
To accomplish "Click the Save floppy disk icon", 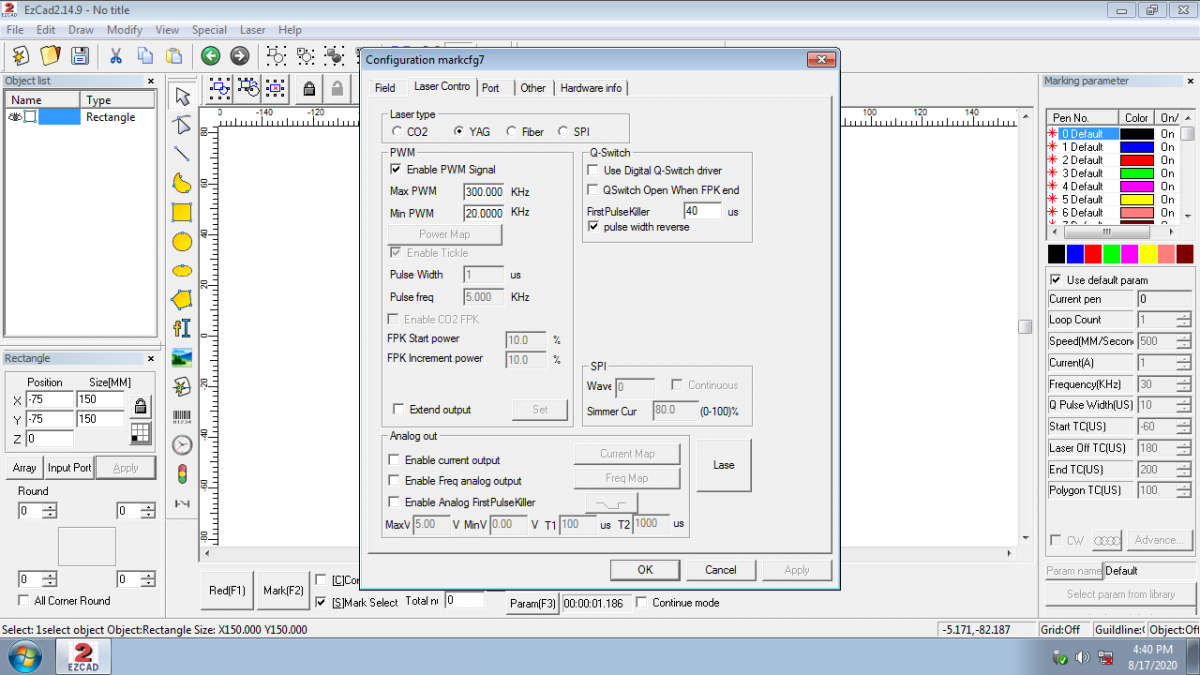I will (80, 56).
